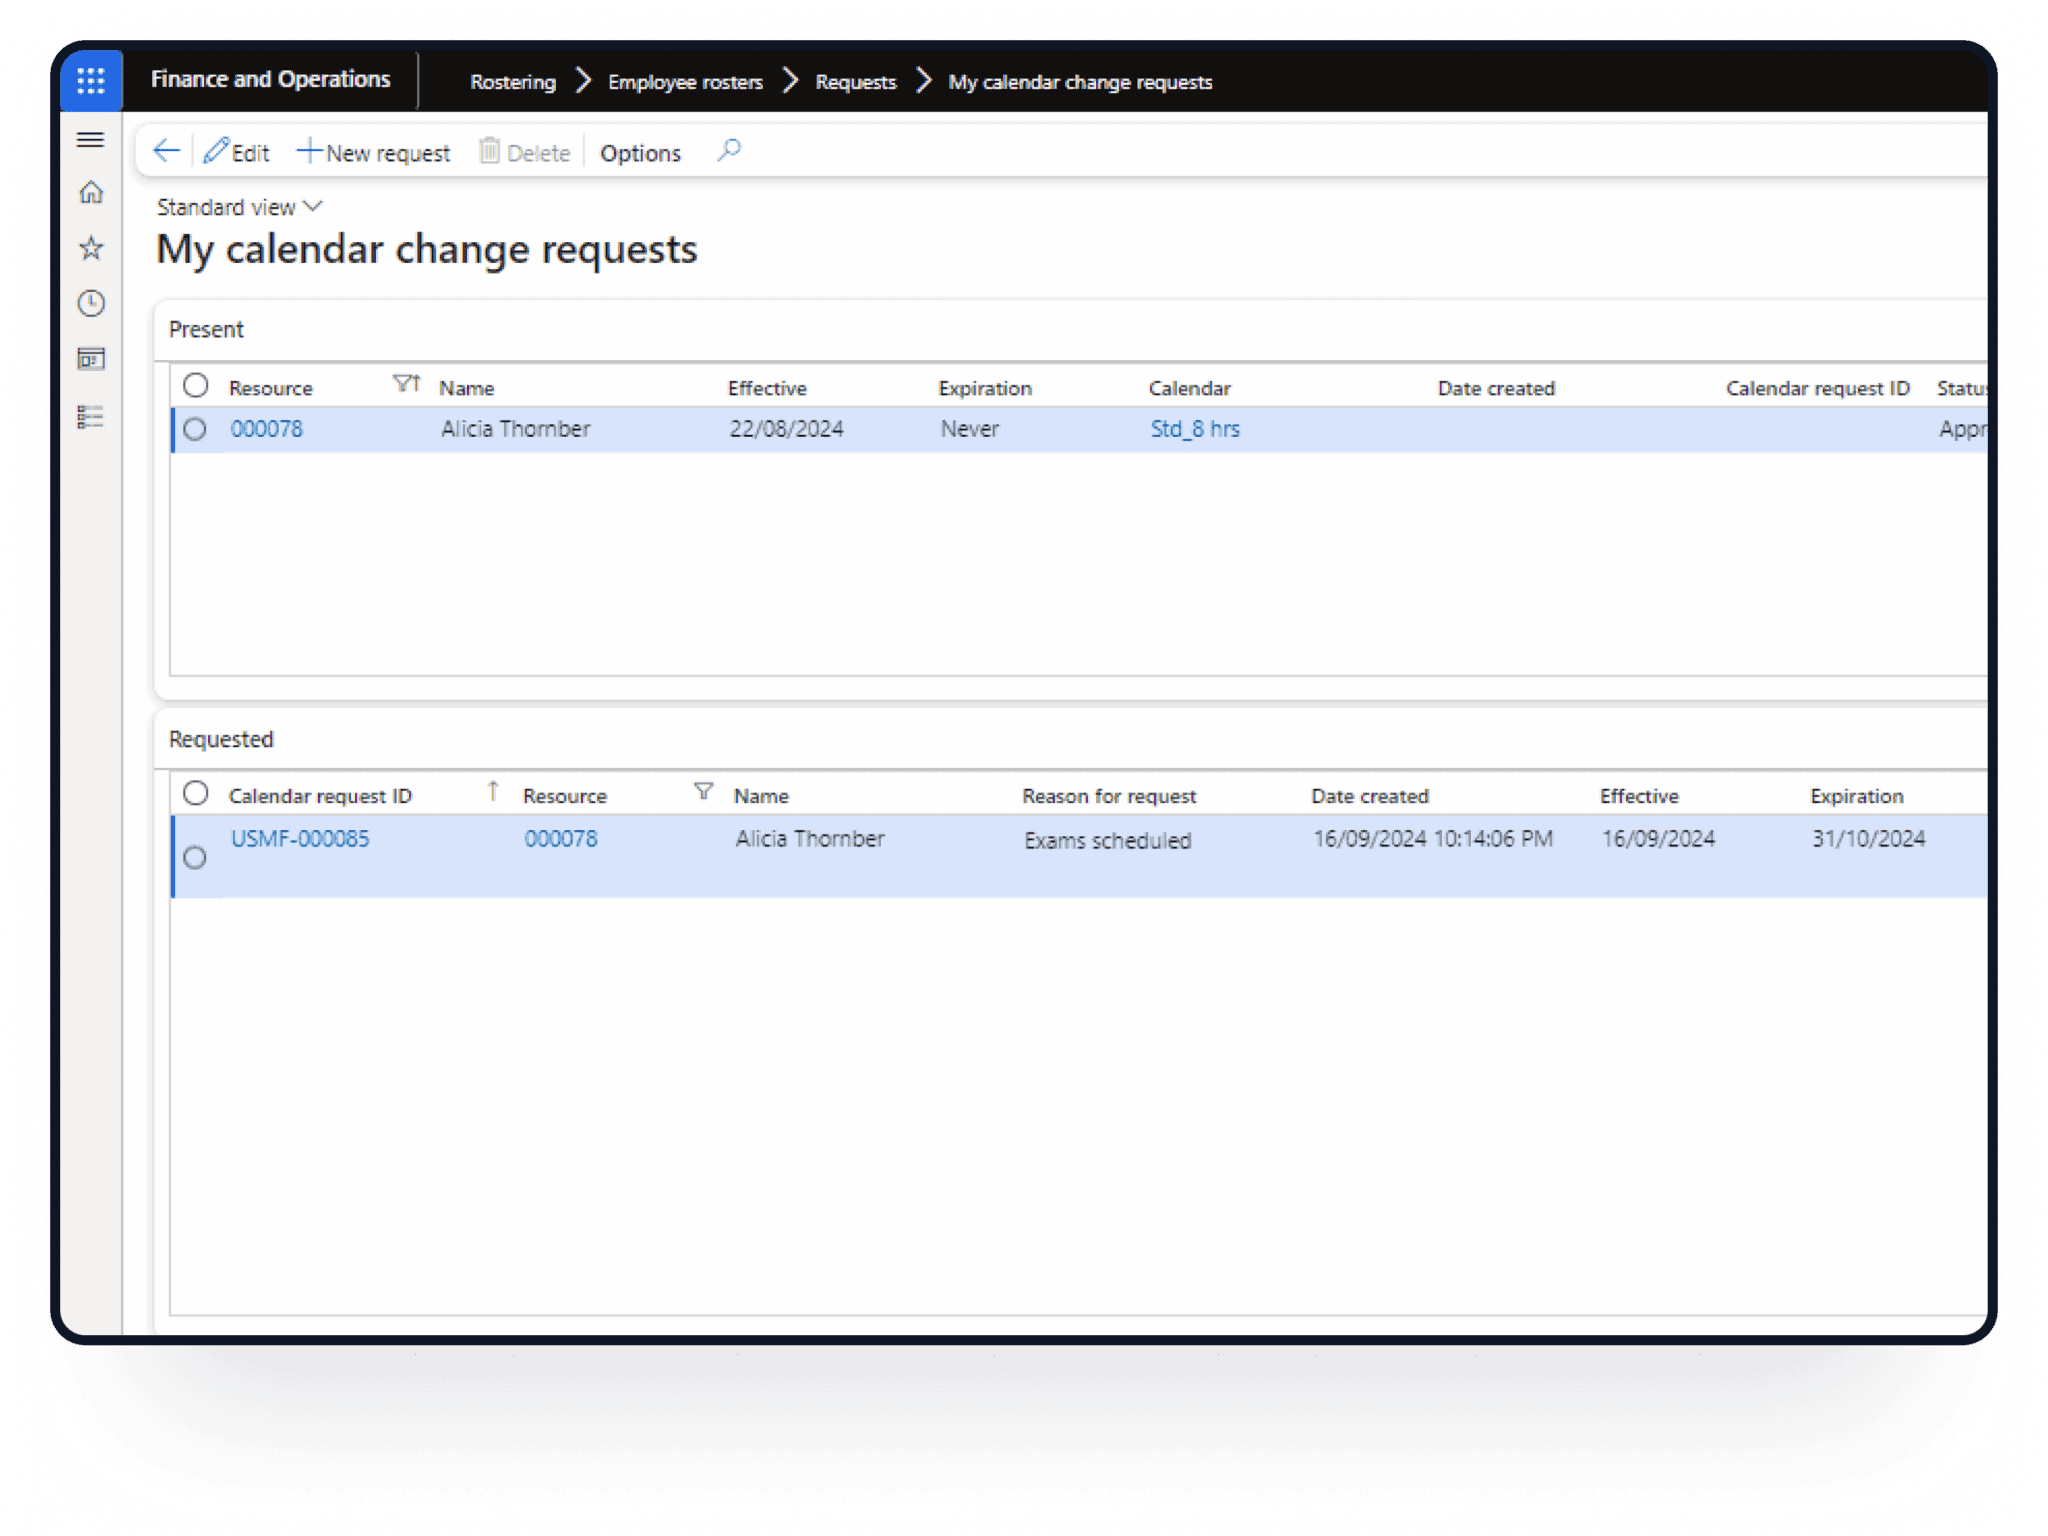2048x1536 pixels.
Task: Click Finance and Operations title
Action: [270, 79]
